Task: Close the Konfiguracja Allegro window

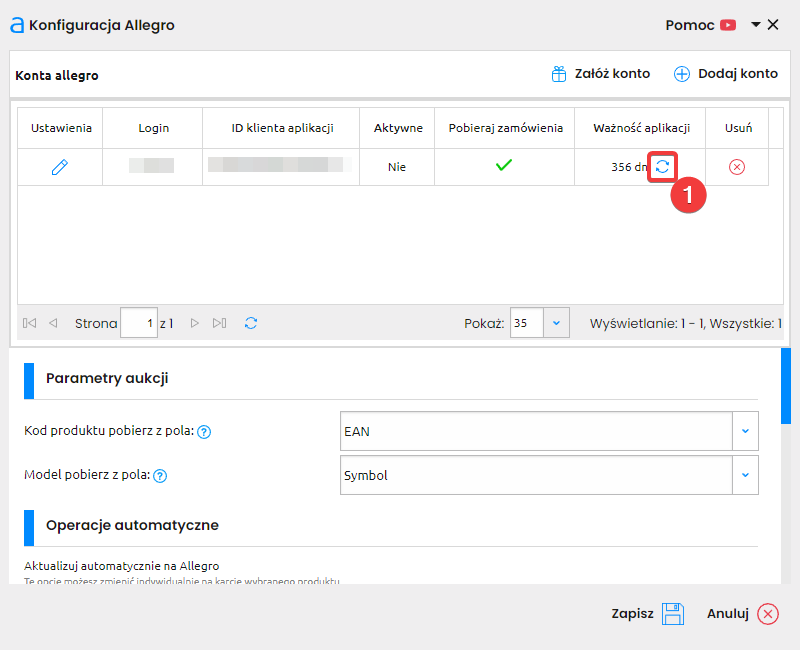Action: [773, 24]
